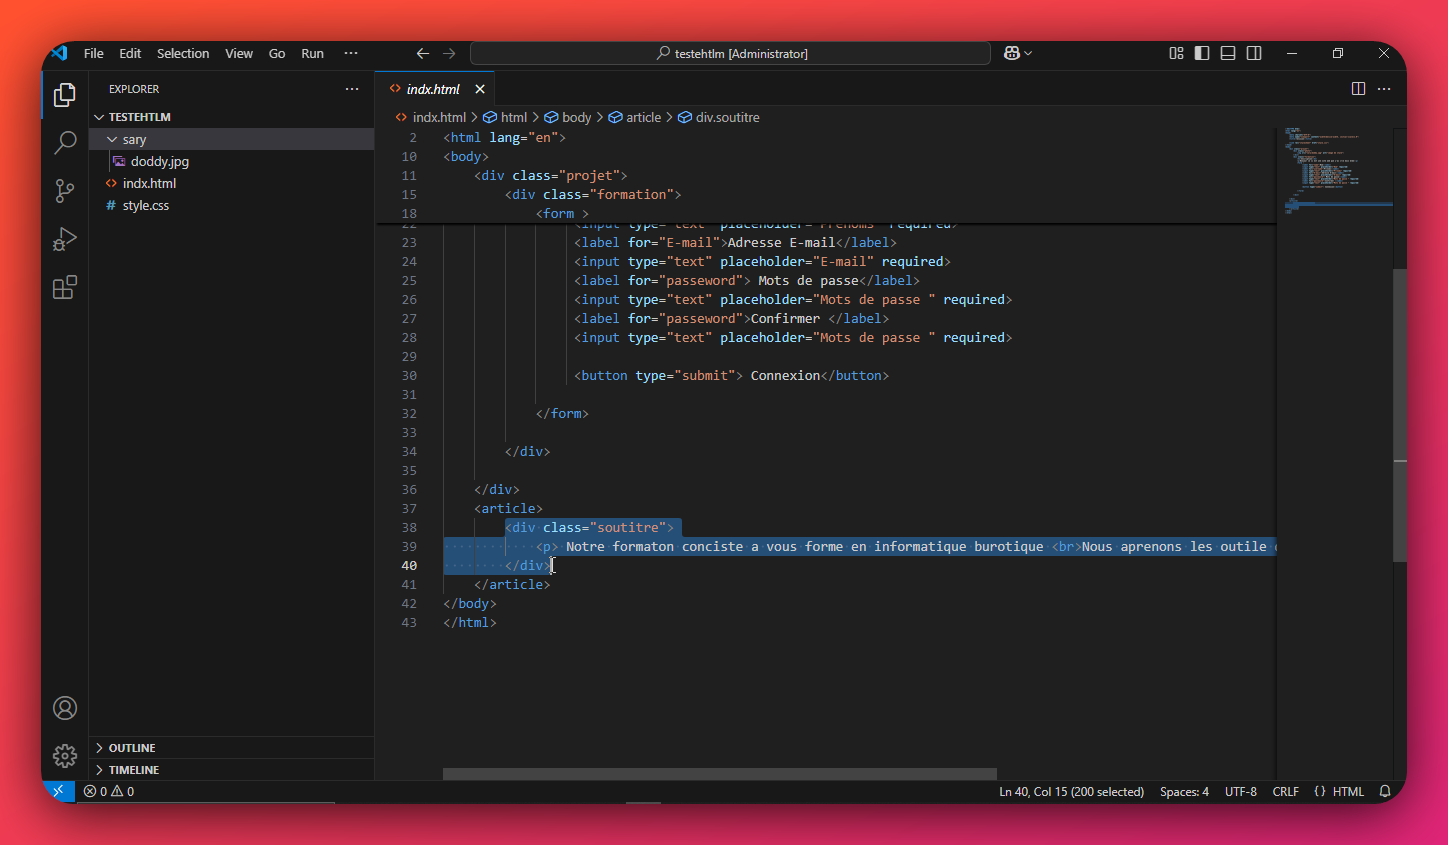This screenshot has height=845, width=1448.
Task: Expand the TIMELINE section
Action: [133, 770]
